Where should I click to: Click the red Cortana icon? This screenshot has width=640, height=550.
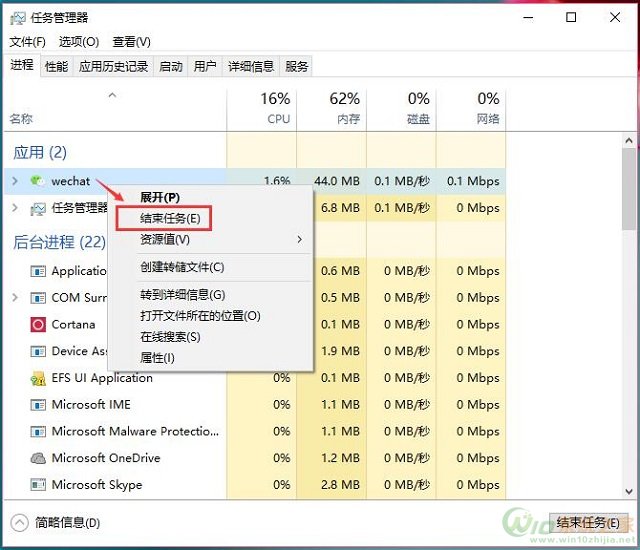[x=38, y=325]
